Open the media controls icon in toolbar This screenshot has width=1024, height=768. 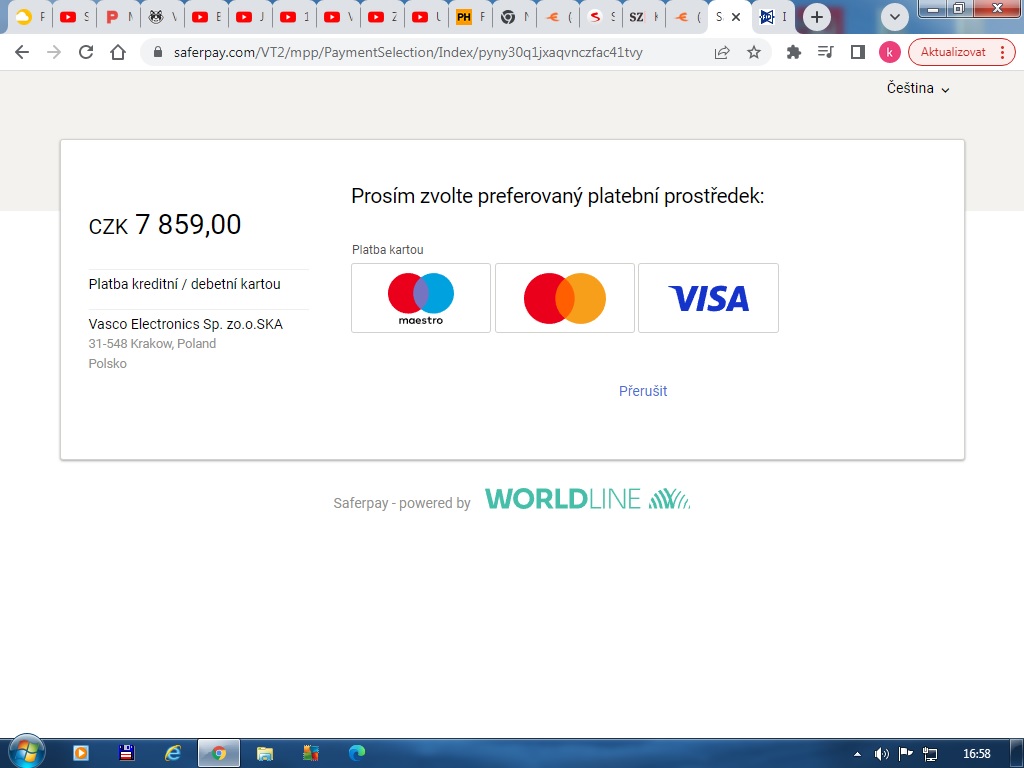(x=825, y=52)
